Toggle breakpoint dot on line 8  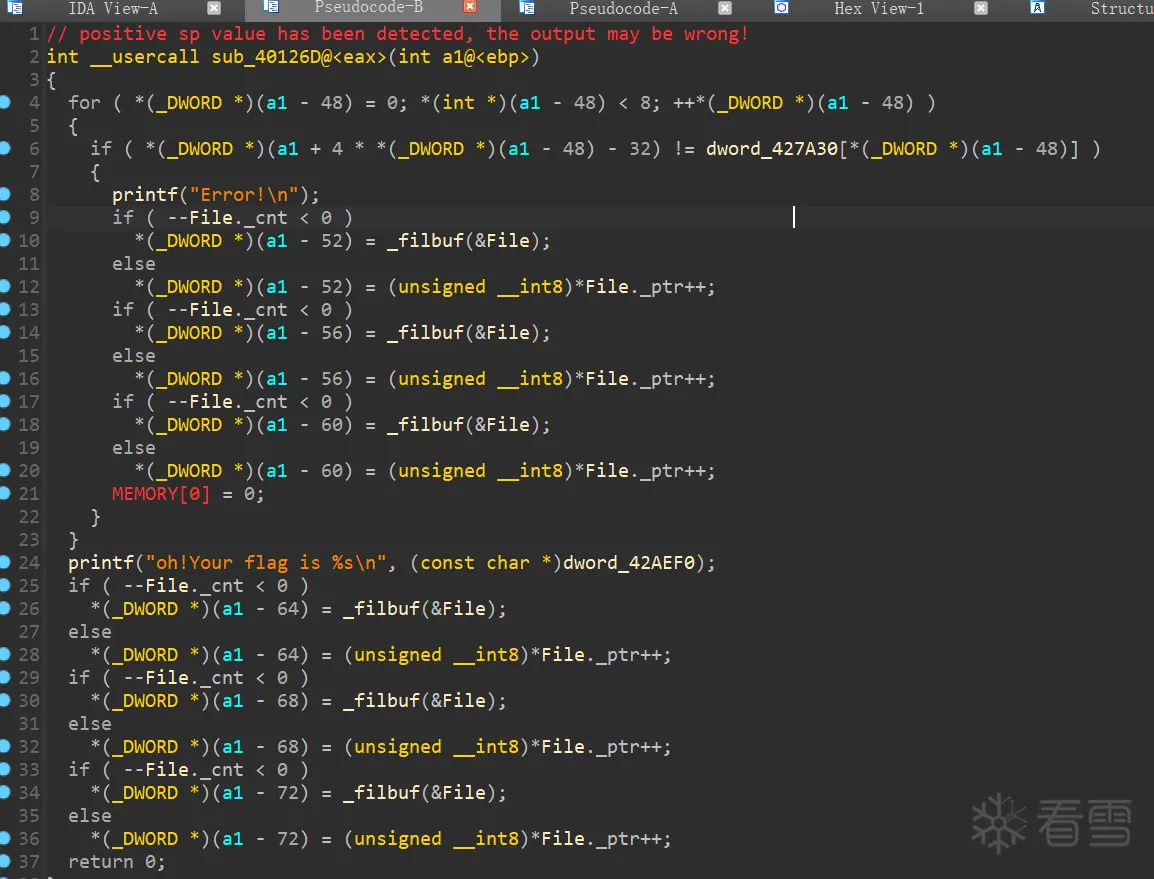[x=4, y=194]
